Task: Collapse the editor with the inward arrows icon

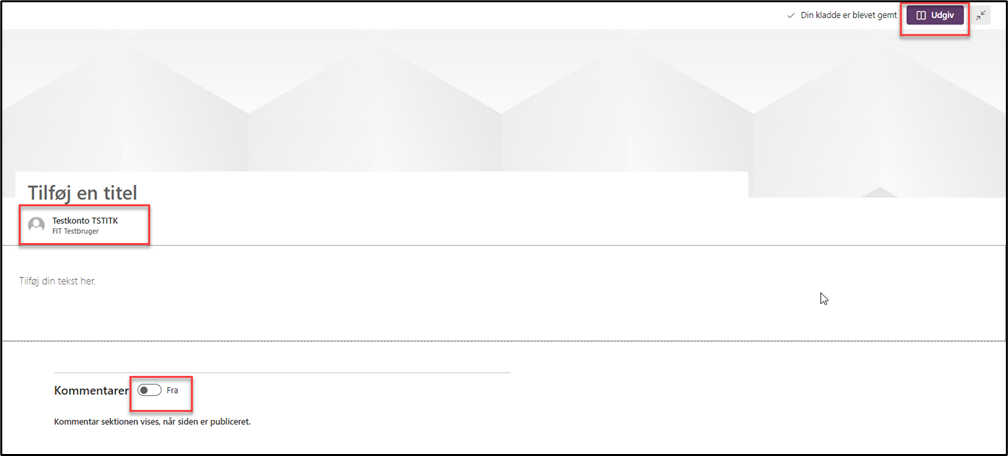Action: [980, 15]
